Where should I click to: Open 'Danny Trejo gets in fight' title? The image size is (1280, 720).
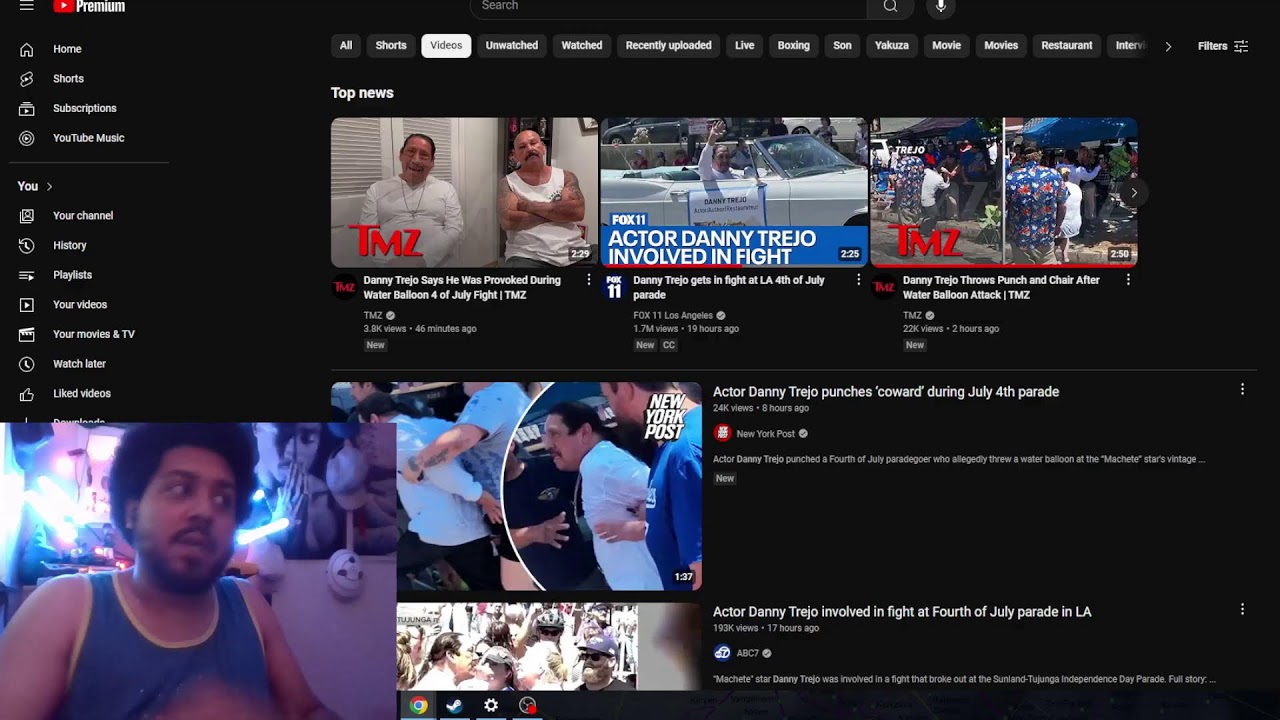pyautogui.click(x=729, y=288)
